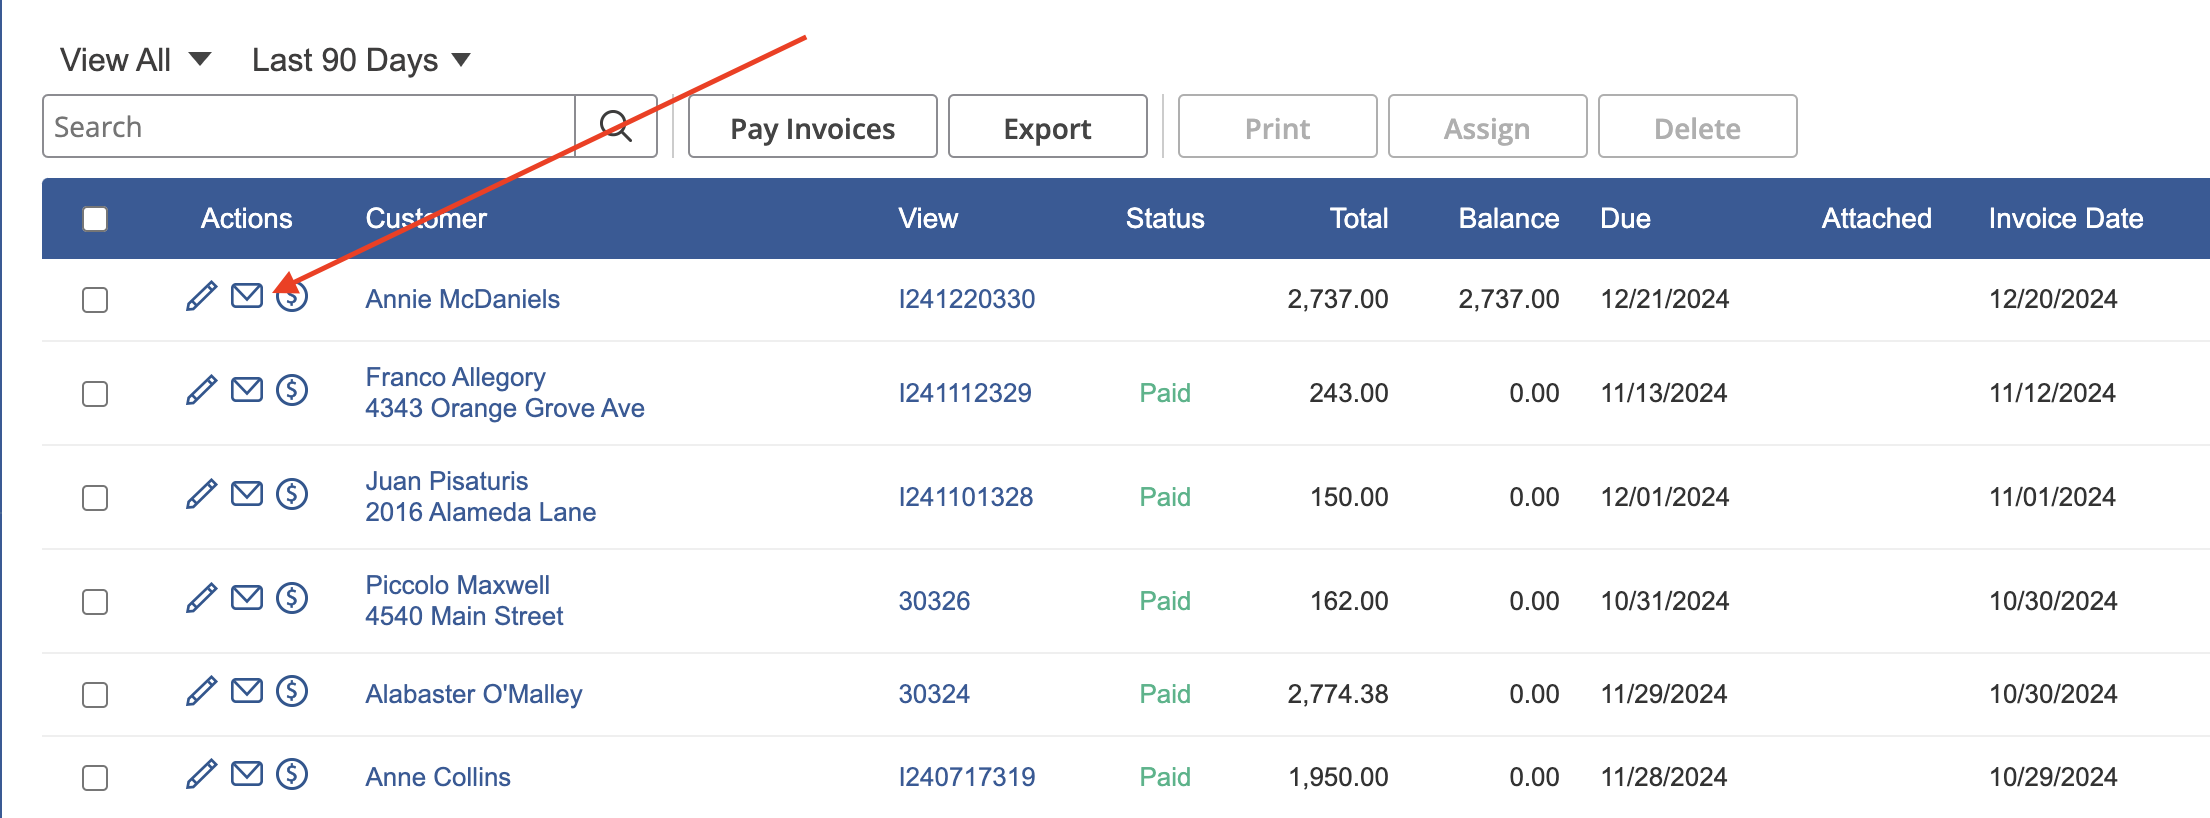Open customer Annie McDaniels link
Screen dimensions: 2210x818
click(x=462, y=299)
